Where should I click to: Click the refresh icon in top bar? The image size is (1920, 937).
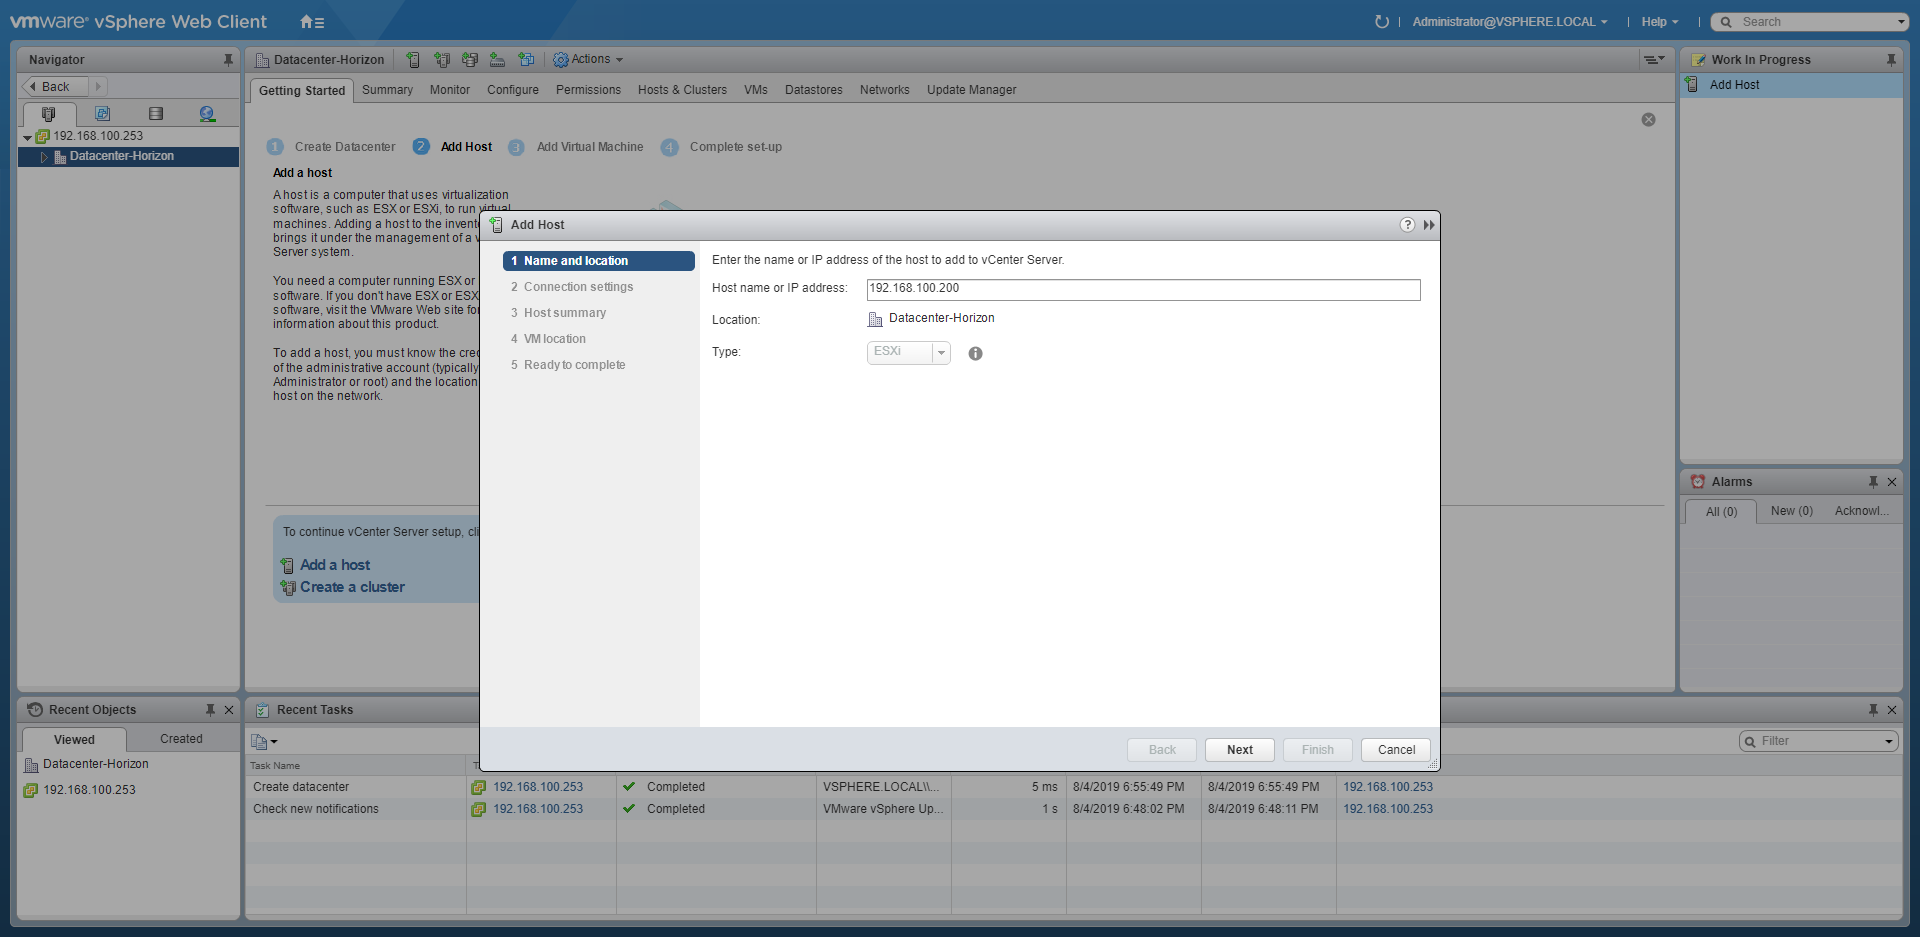(1382, 22)
